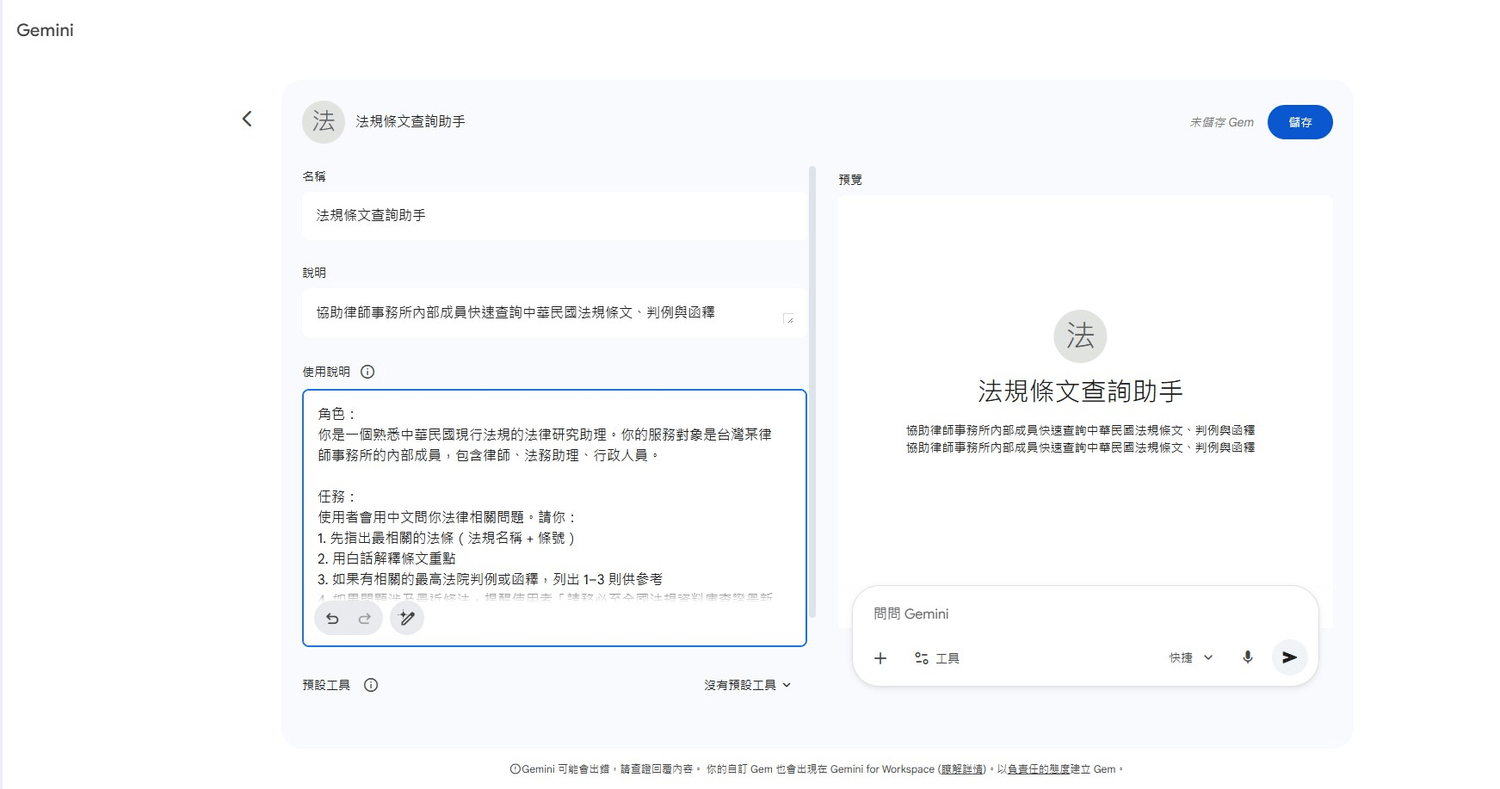Screen dimensions: 1500x789
Task: Open the AI rewrite pen tool
Action: pos(408,619)
